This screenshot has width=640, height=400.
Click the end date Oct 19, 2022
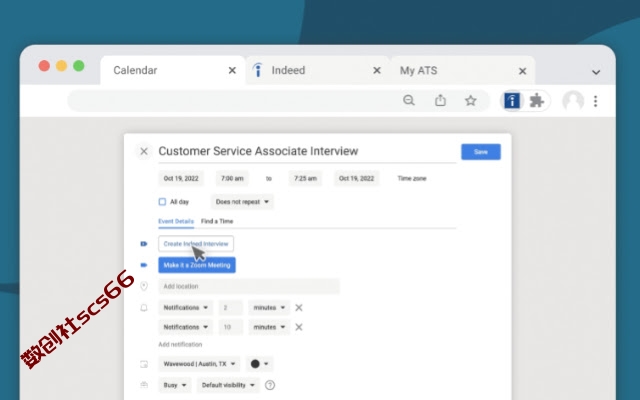(356, 178)
